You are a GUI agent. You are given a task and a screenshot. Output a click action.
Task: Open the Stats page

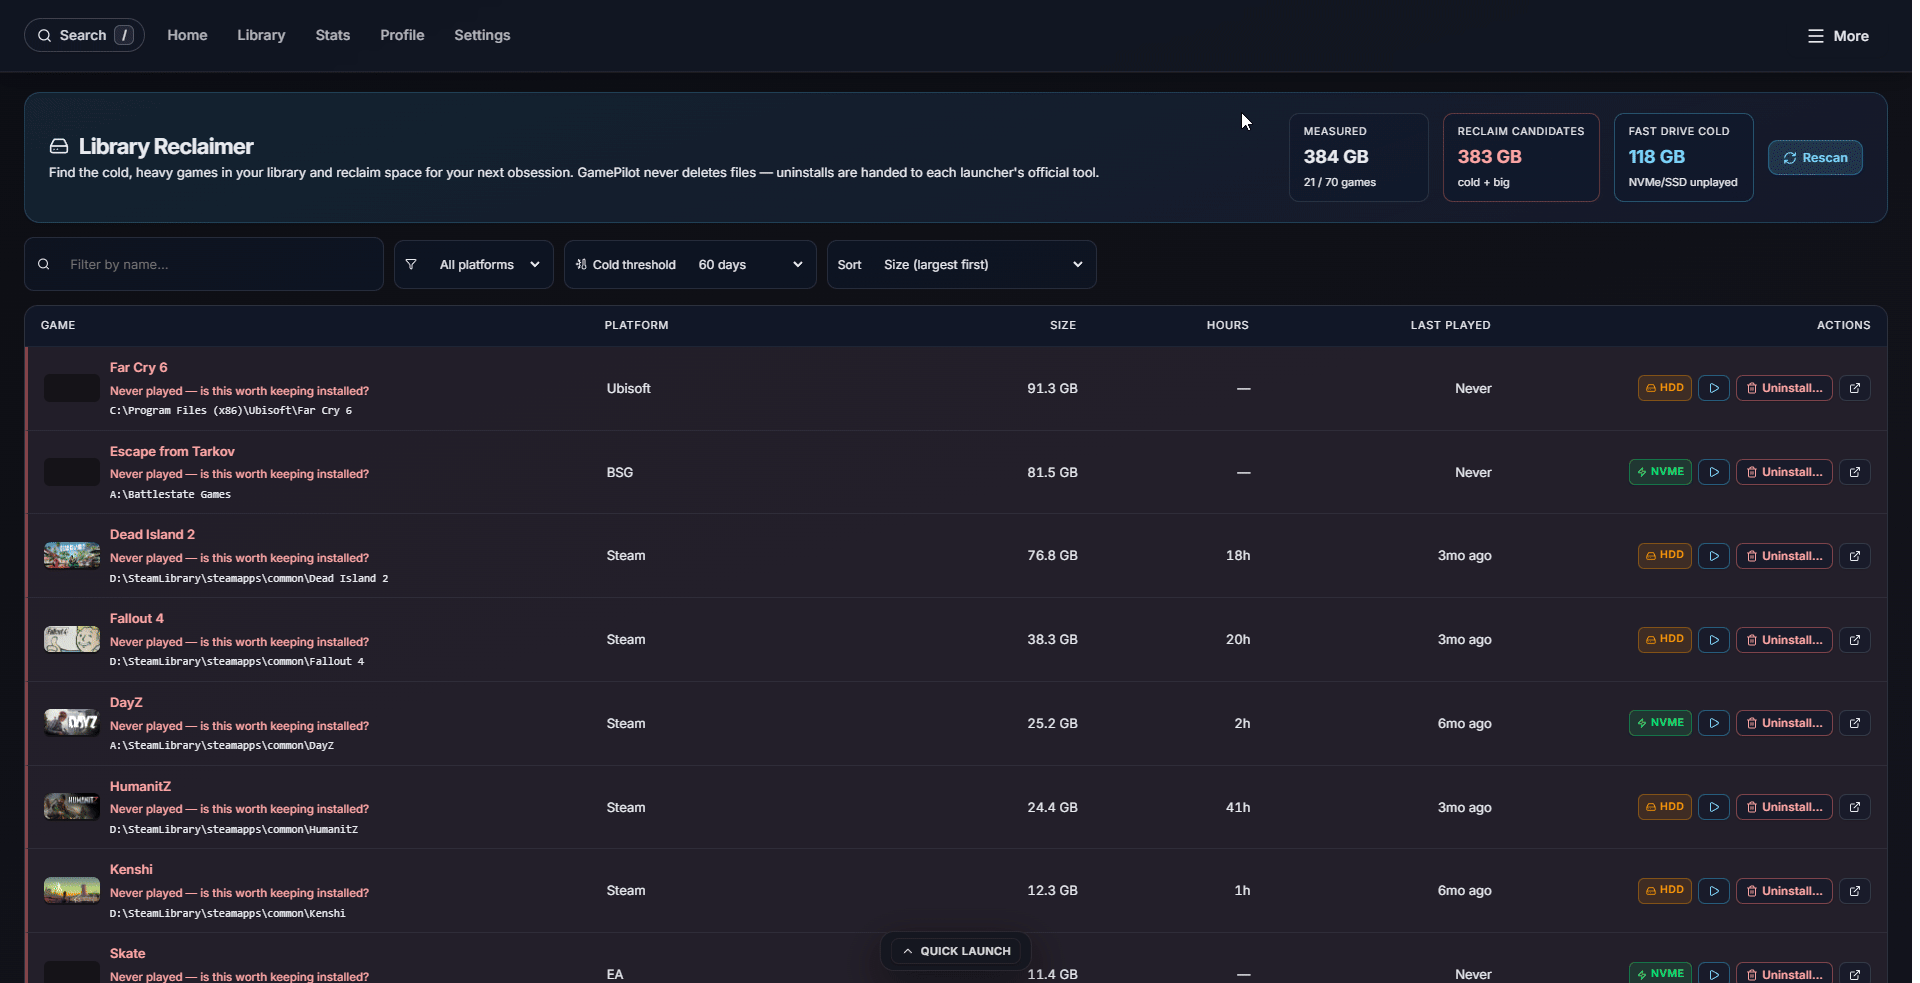click(x=333, y=35)
